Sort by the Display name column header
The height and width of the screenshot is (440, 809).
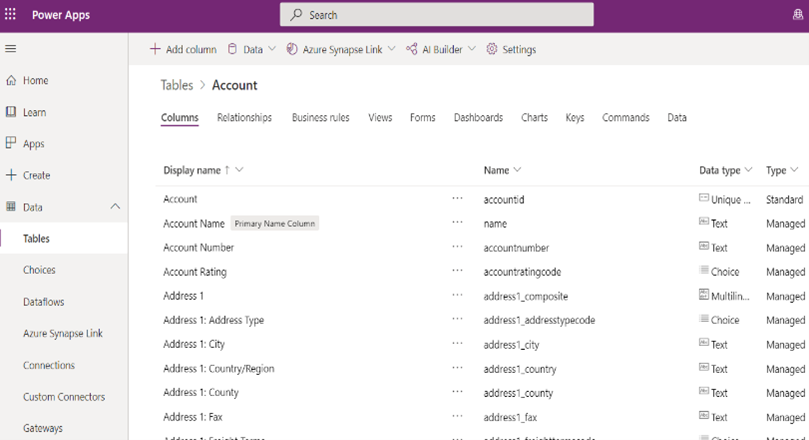coord(192,170)
